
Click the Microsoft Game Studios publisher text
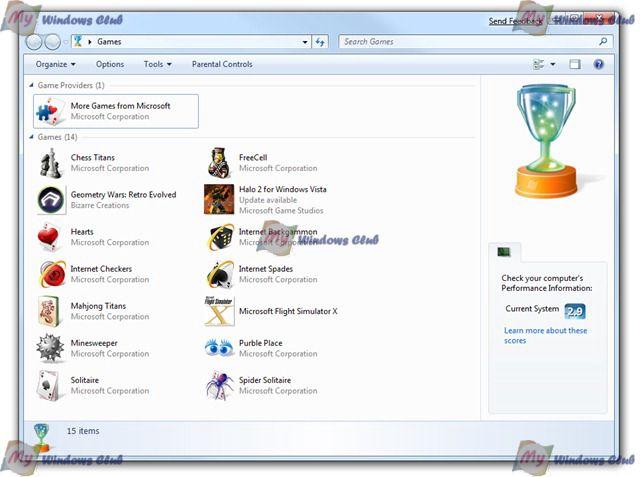pyautogui.click(x=281, y=211)
